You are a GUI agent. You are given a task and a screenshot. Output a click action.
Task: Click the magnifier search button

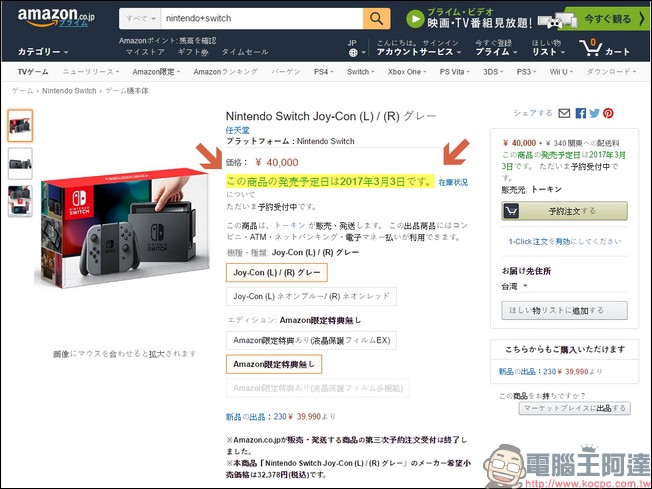click(376, 18)
